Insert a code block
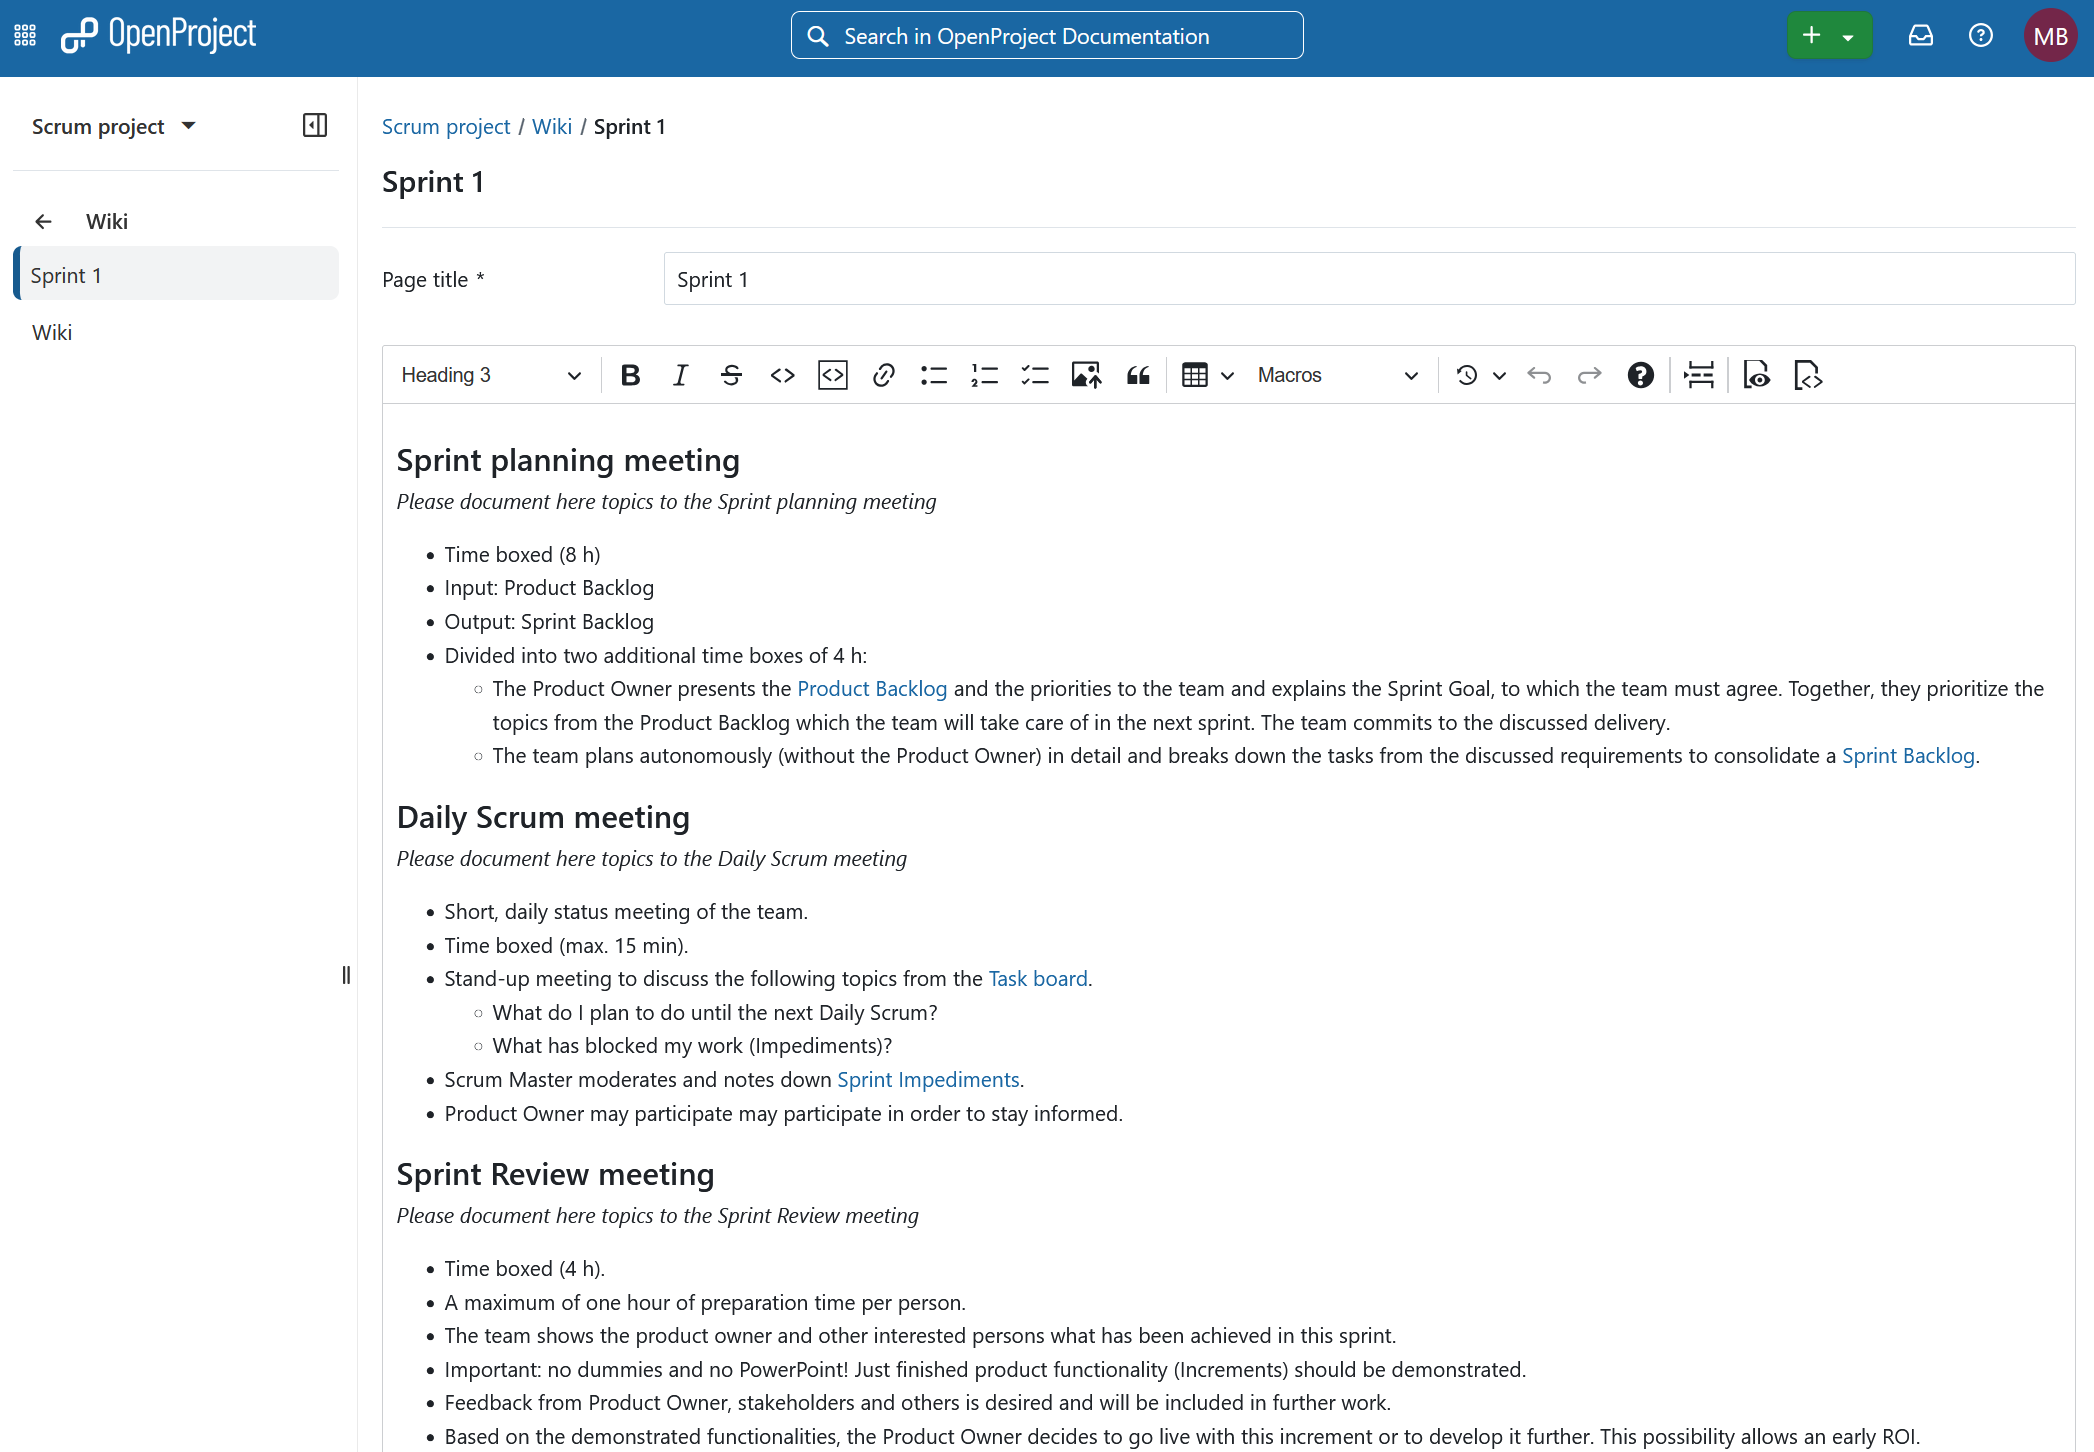2094x1452 pixels. [x=832, y=375]
